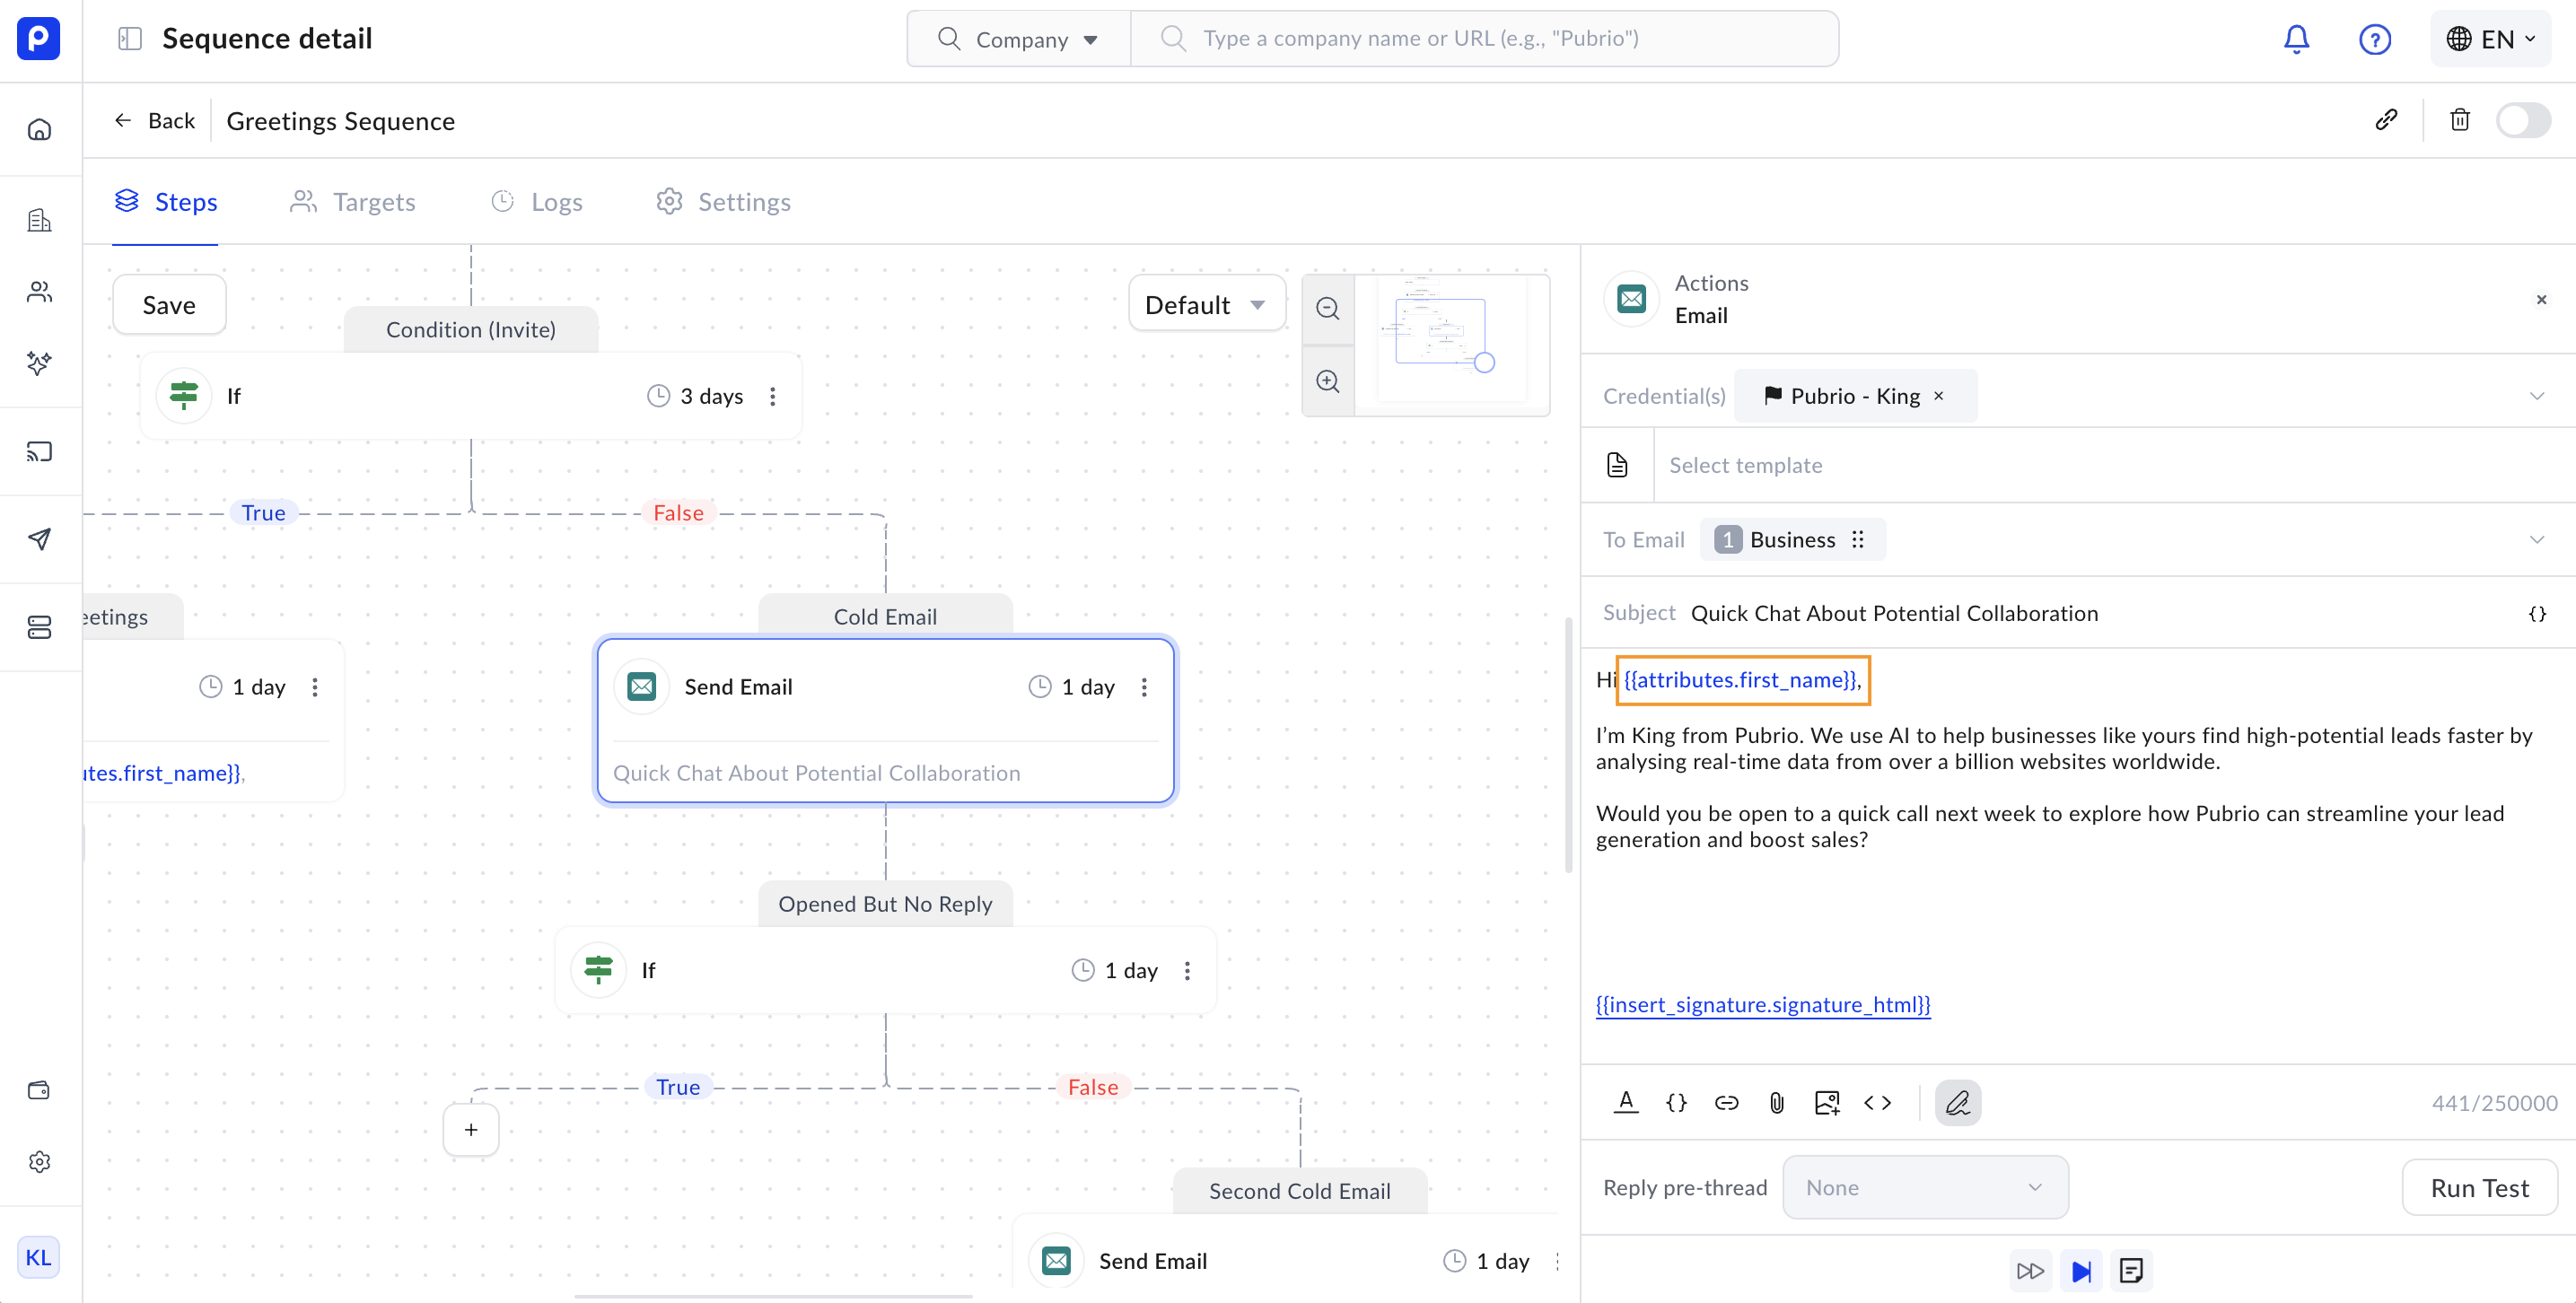Open Reply pre-thread None dropdown
The height and width of the screenshot is (1303, 2576).
pos(1924,1187)
